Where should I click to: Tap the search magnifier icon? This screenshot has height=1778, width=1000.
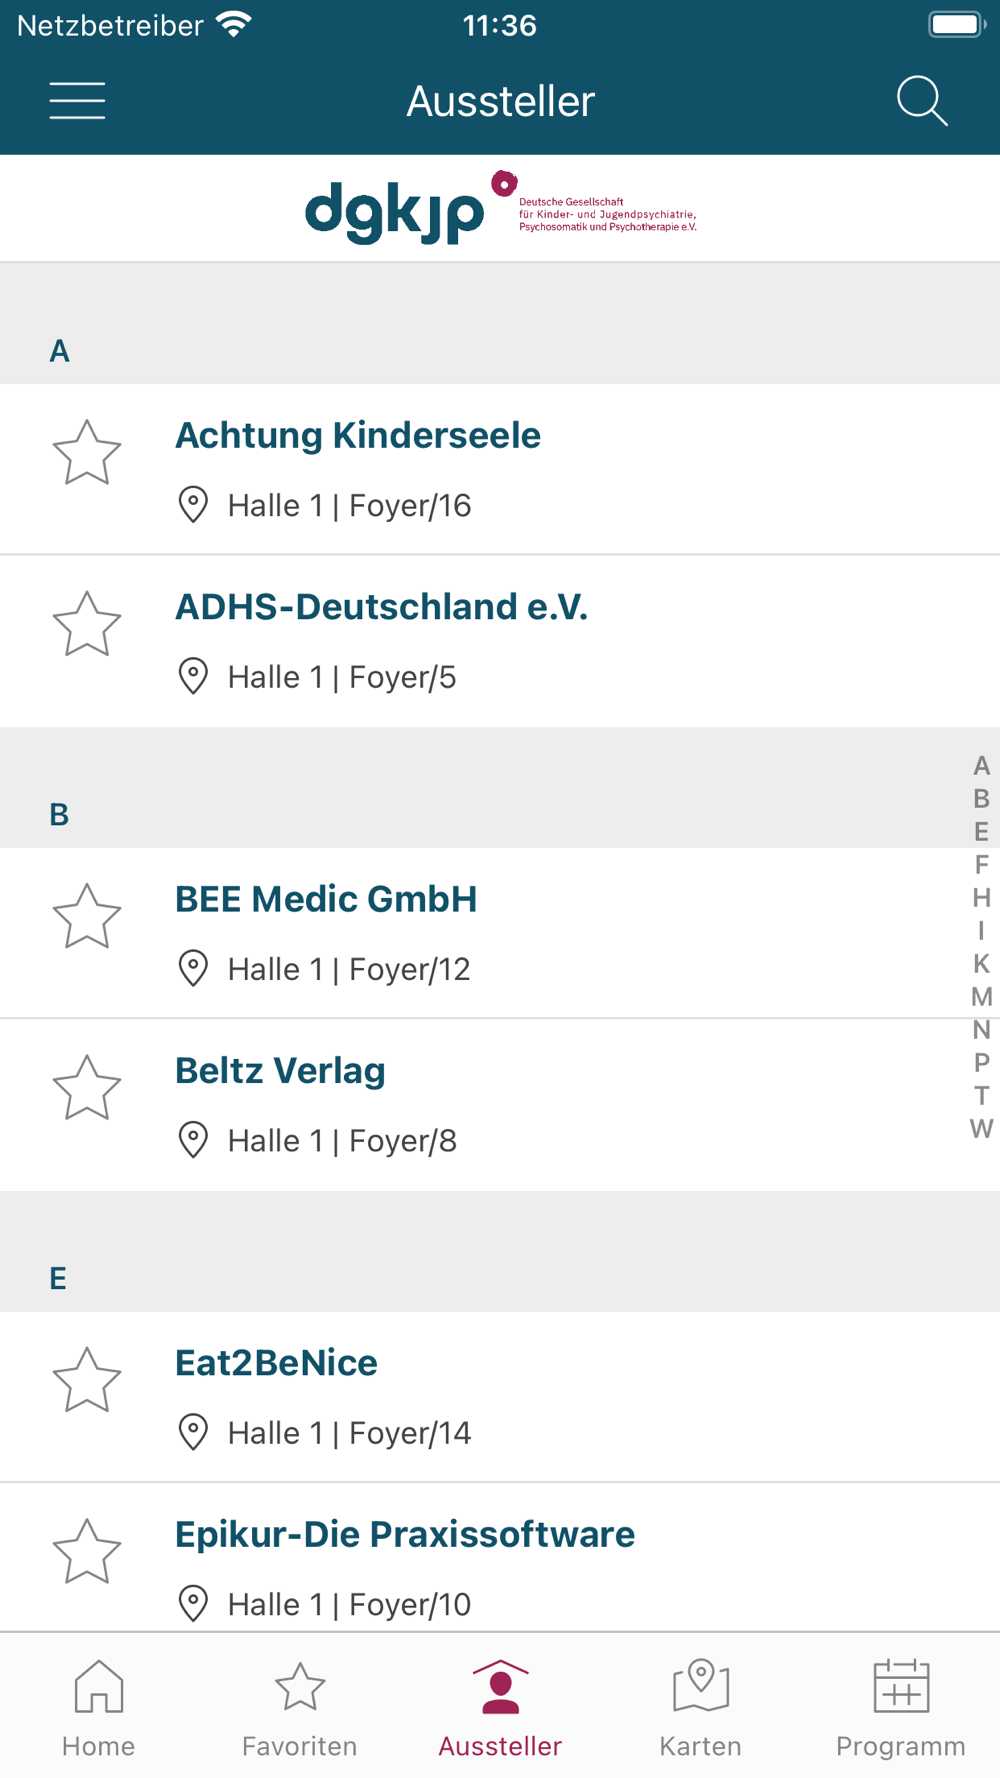point(921,101)
